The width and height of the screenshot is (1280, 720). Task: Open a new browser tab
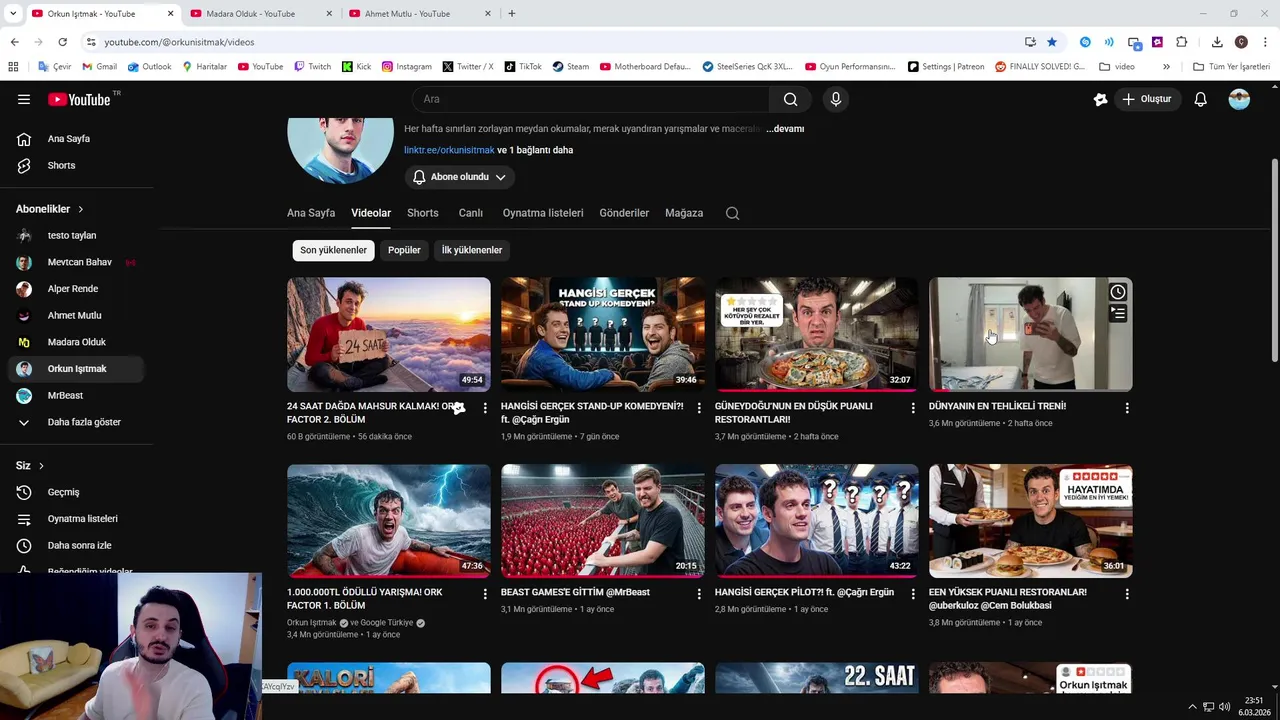pyautogui.click(x=512, y=14)
